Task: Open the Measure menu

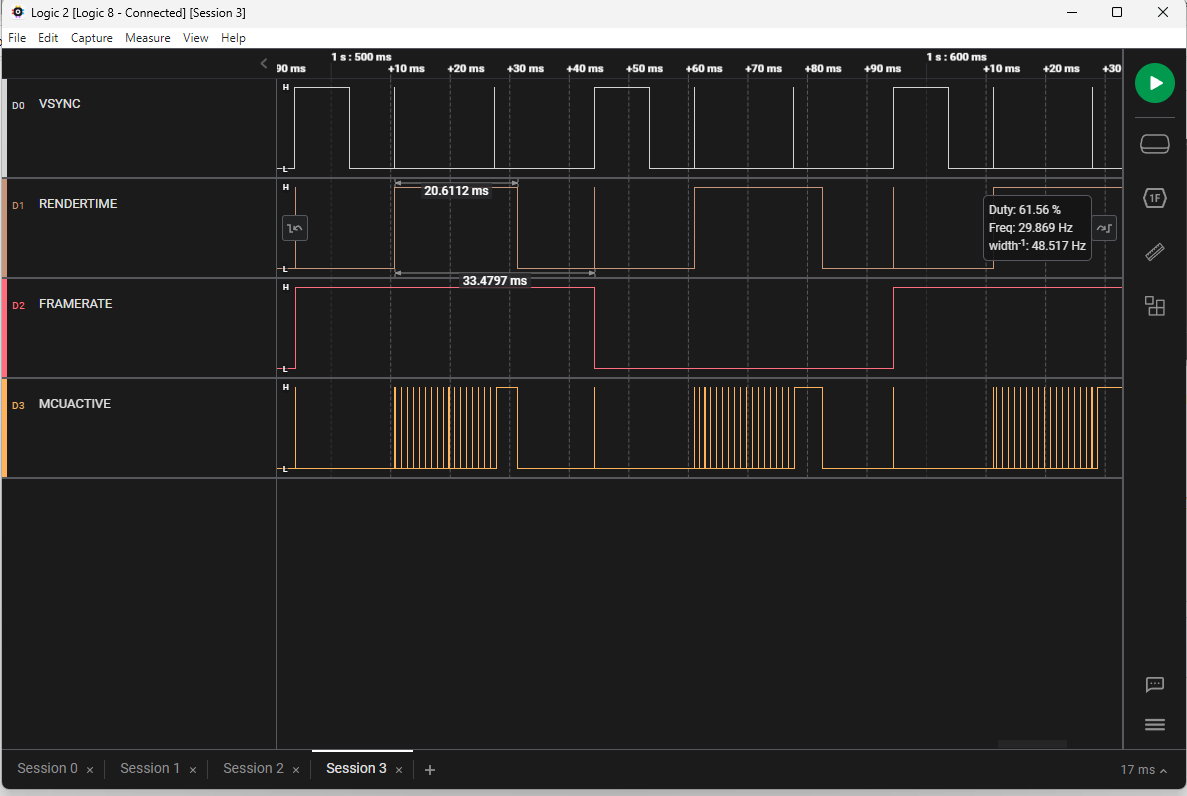Action: tap(147, 38)
